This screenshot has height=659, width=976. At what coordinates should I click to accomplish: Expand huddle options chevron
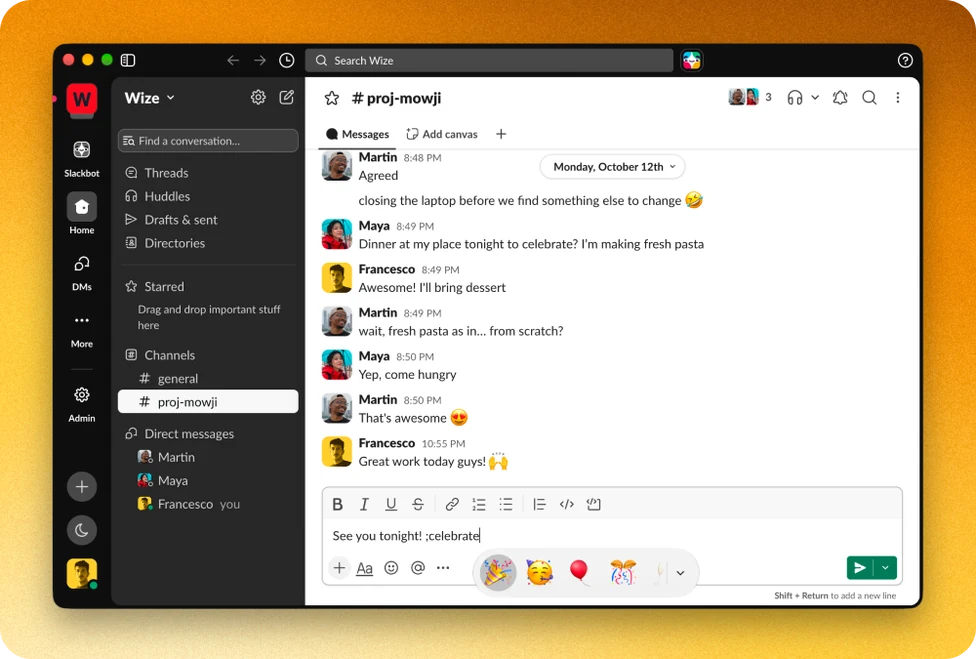tap(815, 98)
